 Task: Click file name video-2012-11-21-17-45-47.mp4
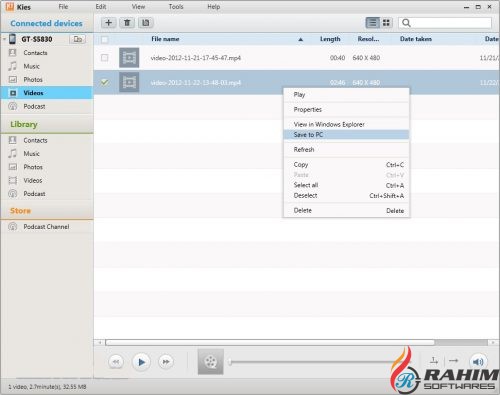pyautogui.click(x=196, y=58)
